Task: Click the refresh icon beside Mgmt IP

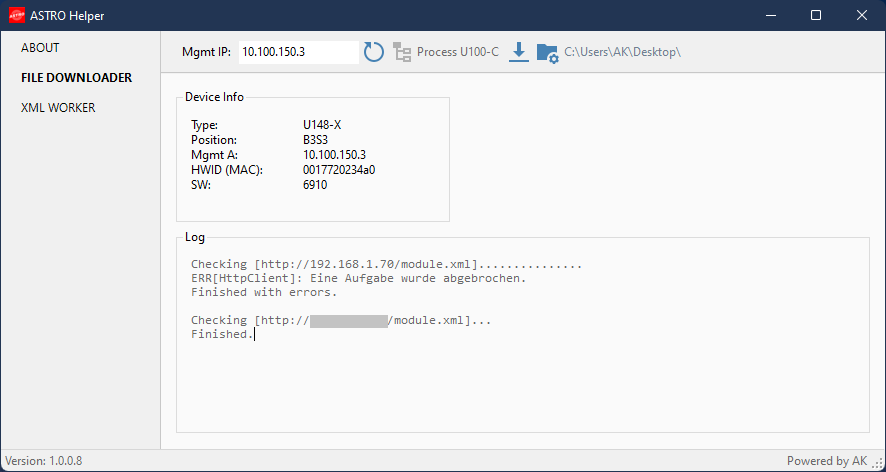Action: coord(373,52)
